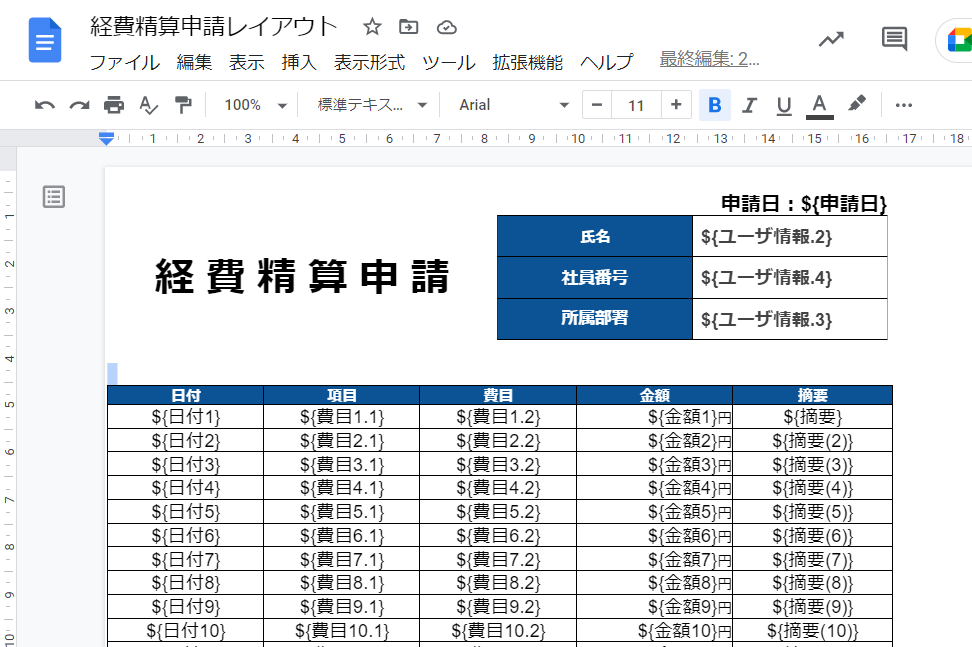
Task: Click the ${日付1} cell
Action: 185,416
